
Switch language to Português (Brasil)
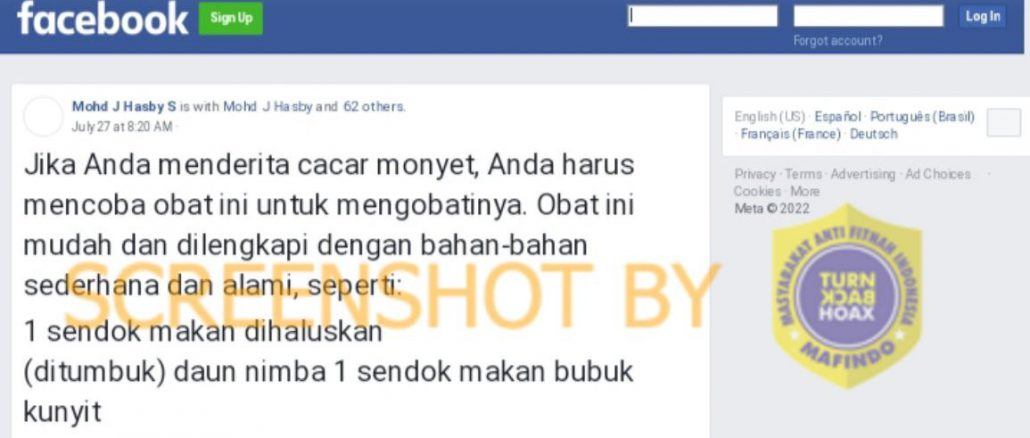922,117
